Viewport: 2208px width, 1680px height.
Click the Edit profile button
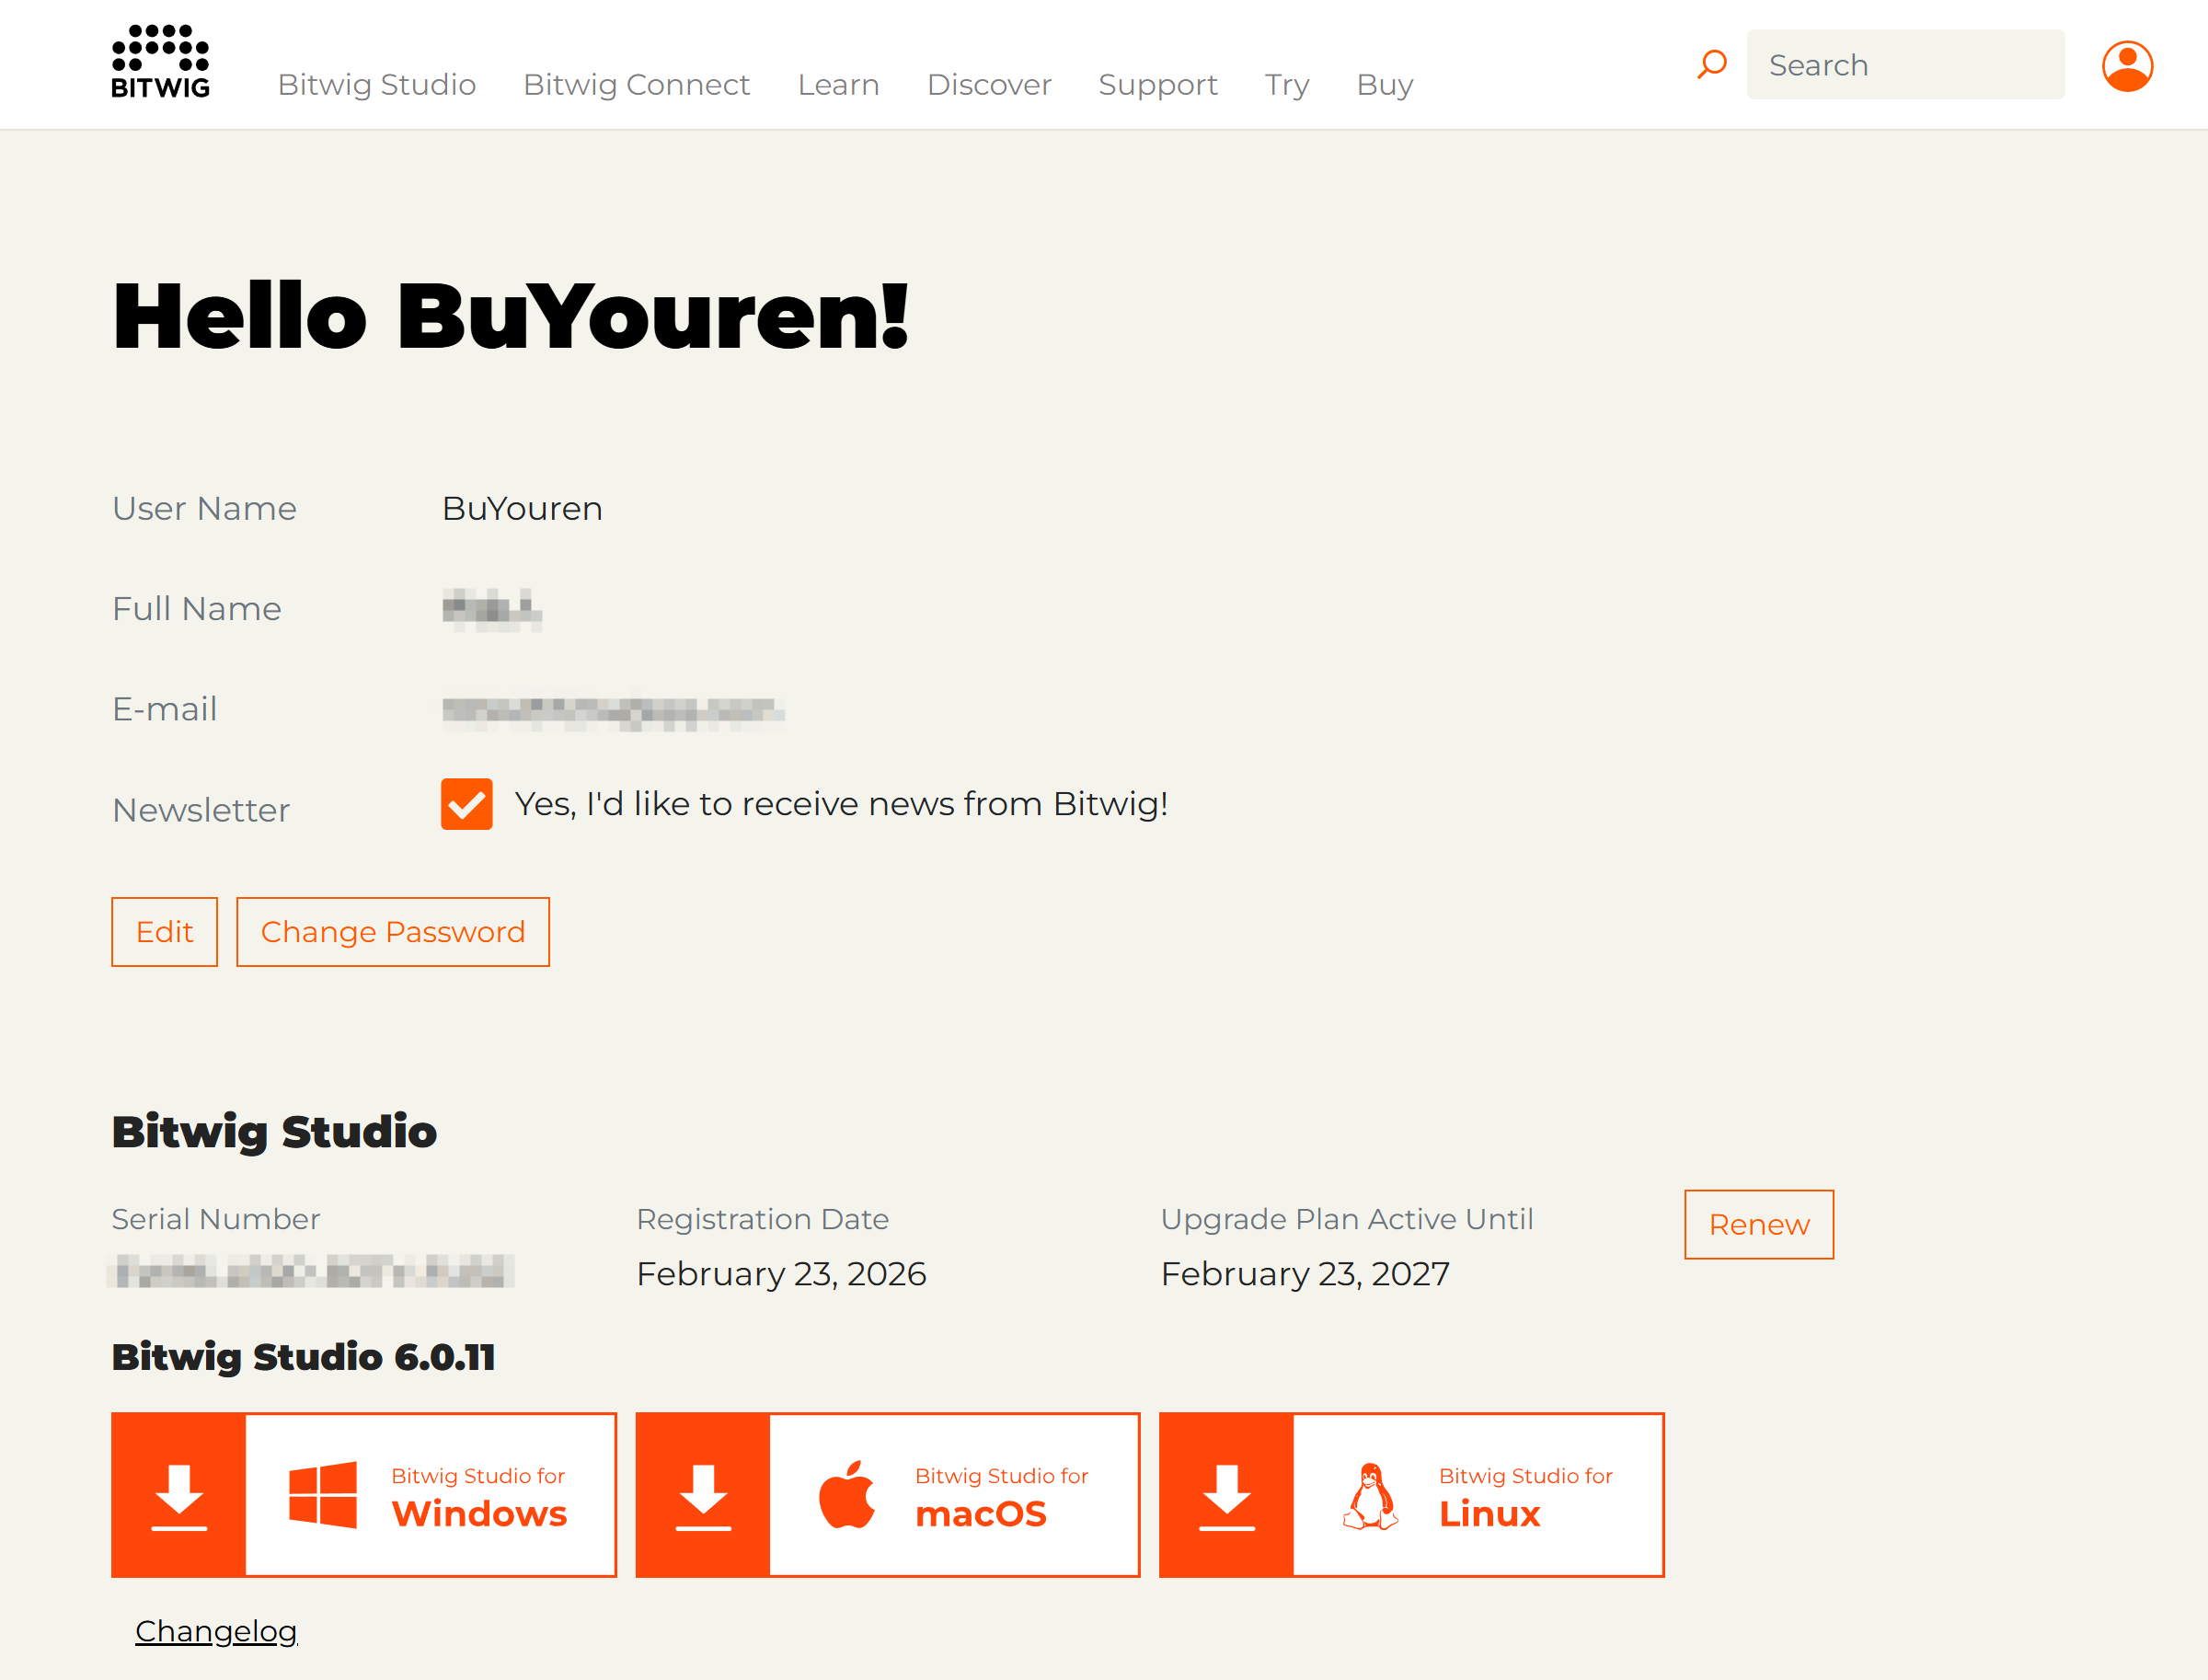(164, 932)
